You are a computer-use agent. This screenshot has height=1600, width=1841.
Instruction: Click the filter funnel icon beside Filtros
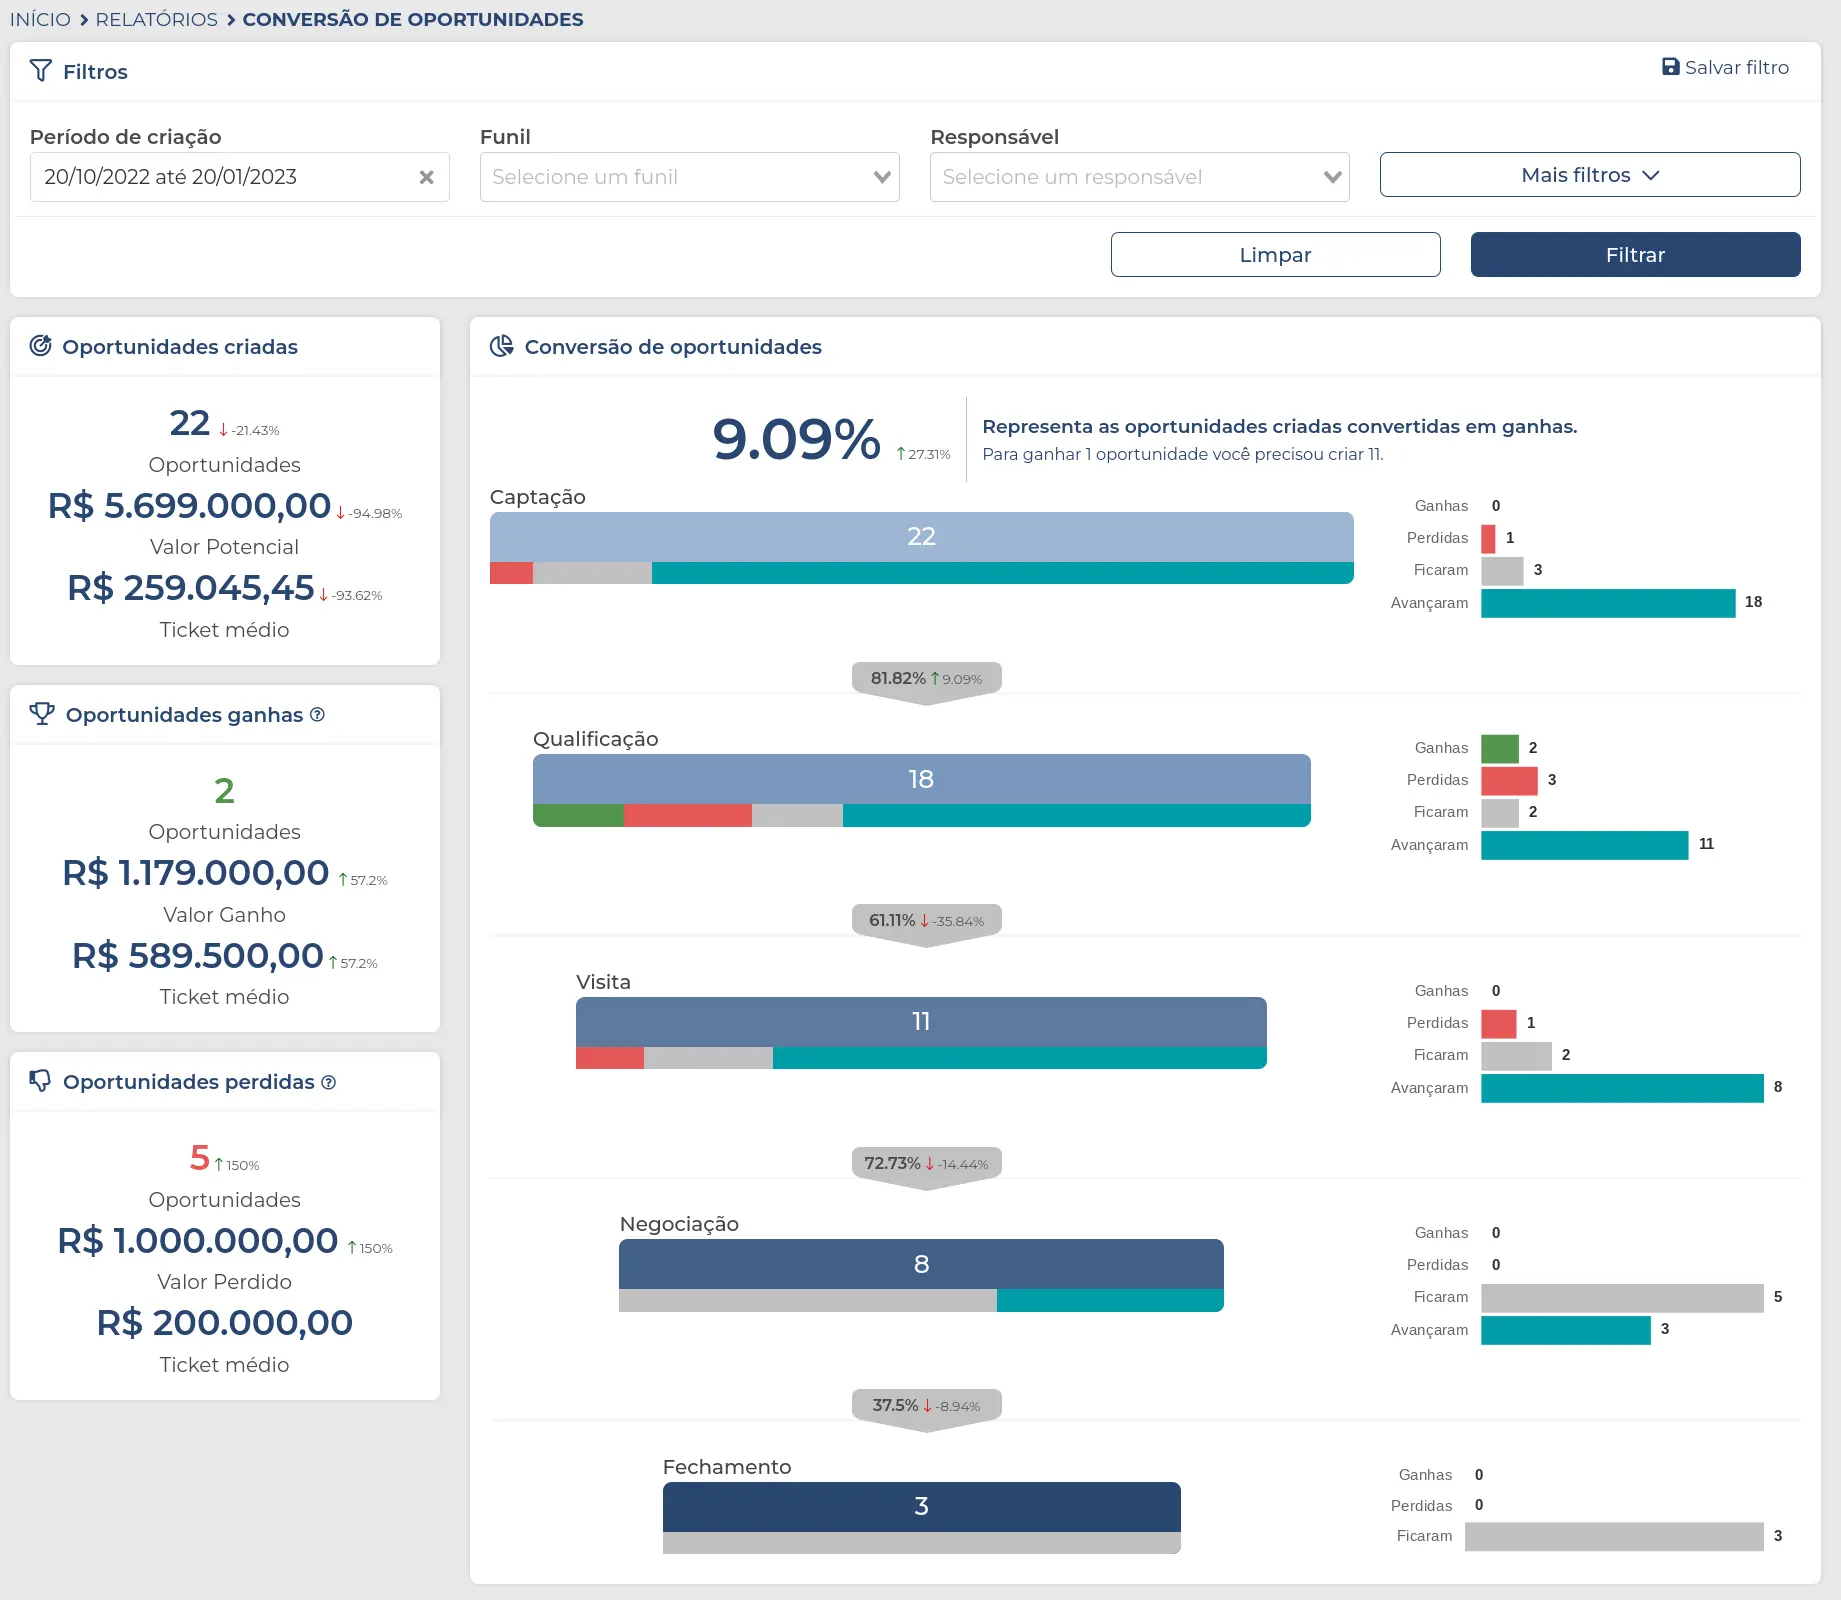coord(41,70)
